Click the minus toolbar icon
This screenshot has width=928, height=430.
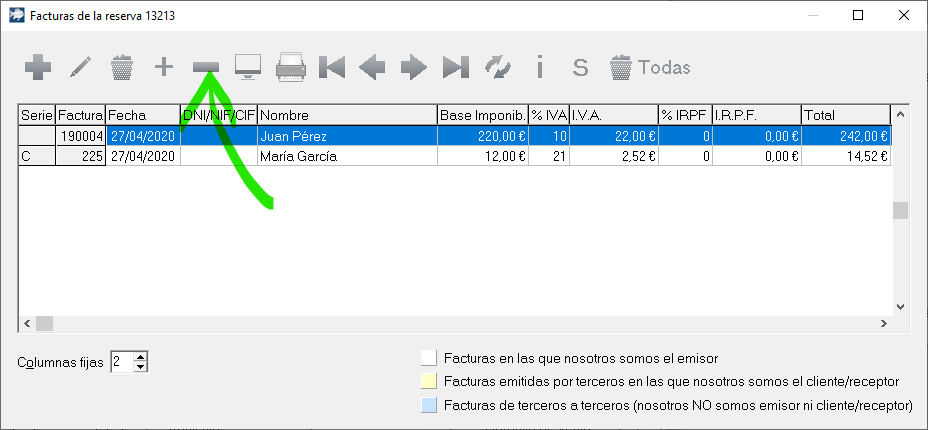coord(206,67)
